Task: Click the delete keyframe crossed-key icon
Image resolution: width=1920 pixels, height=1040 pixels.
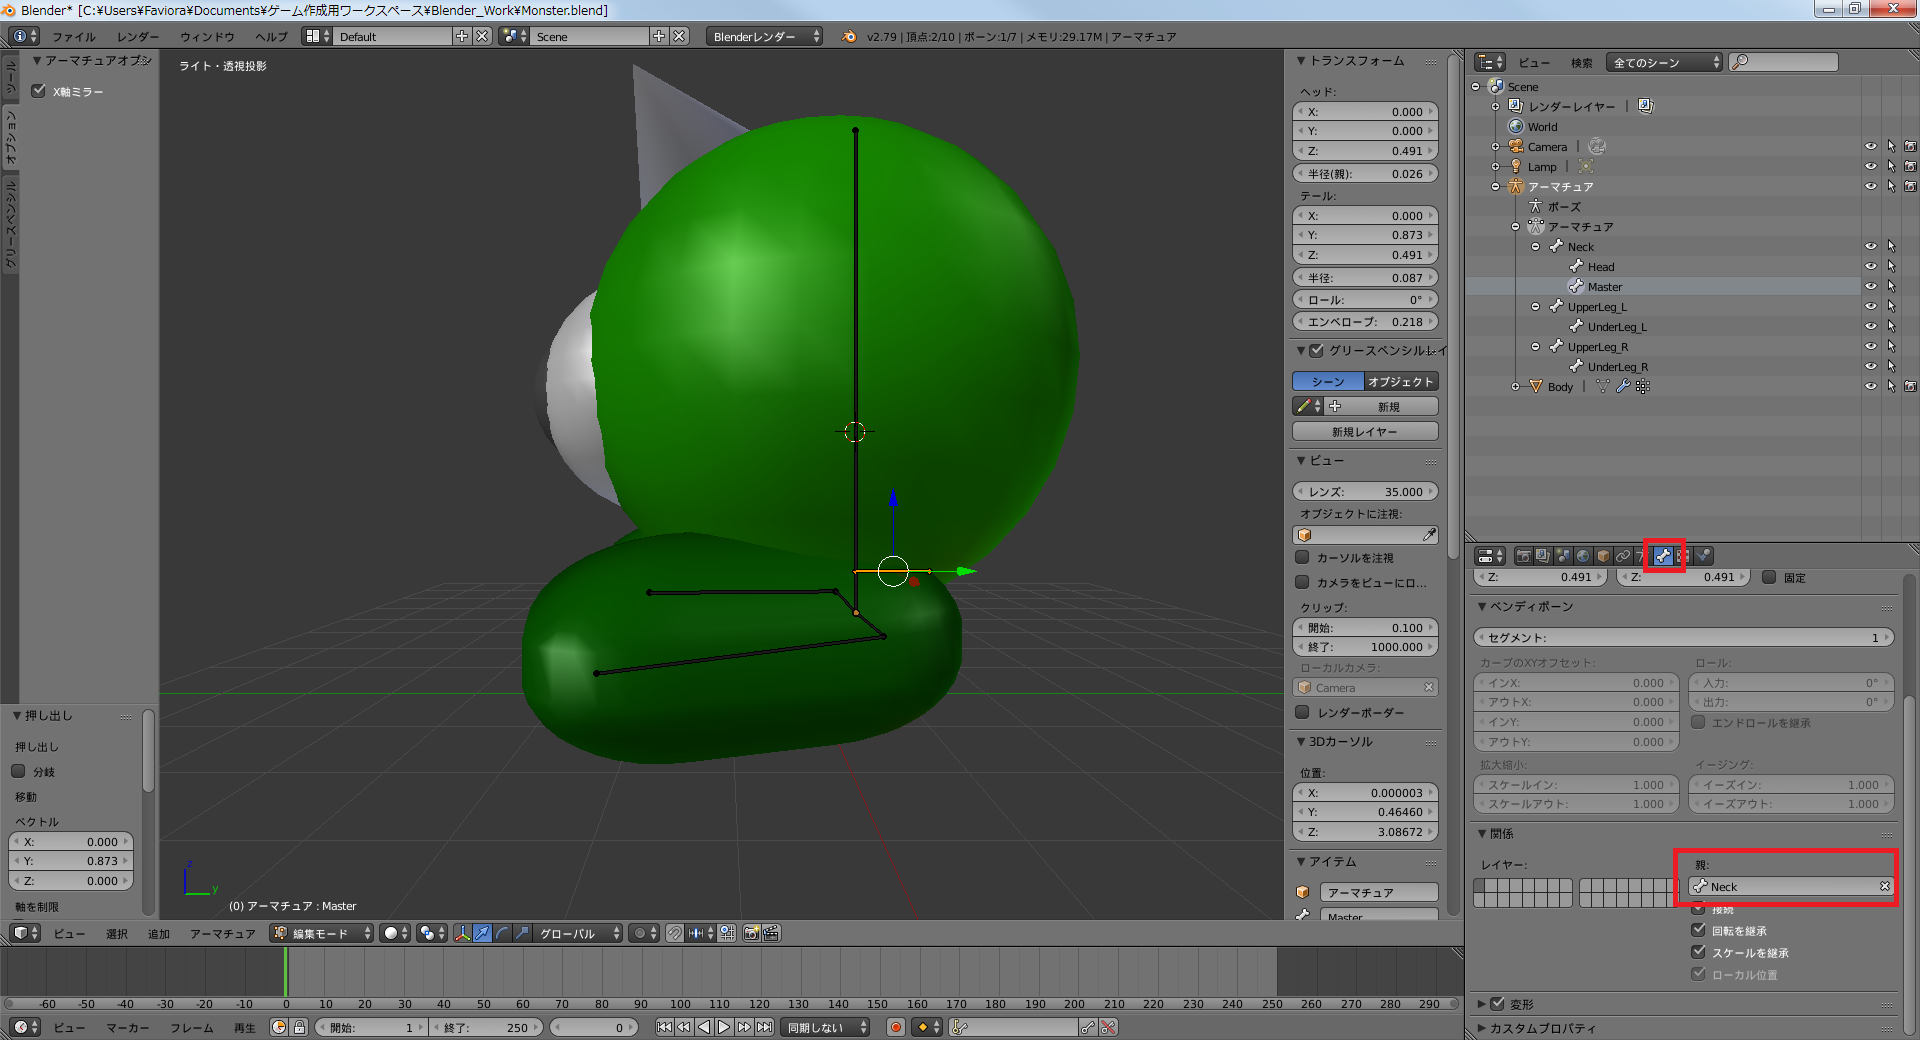Action: click(1108, 1027)
